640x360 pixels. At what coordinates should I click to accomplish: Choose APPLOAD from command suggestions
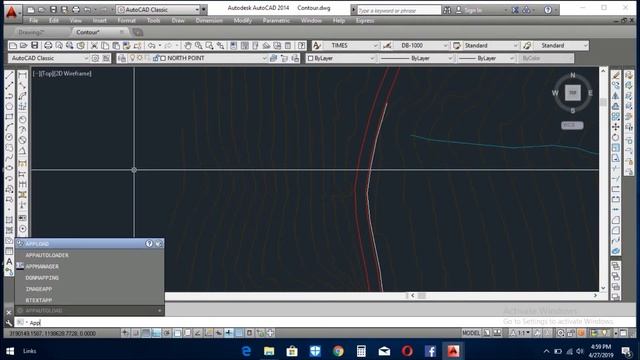[x=90, y=244]
